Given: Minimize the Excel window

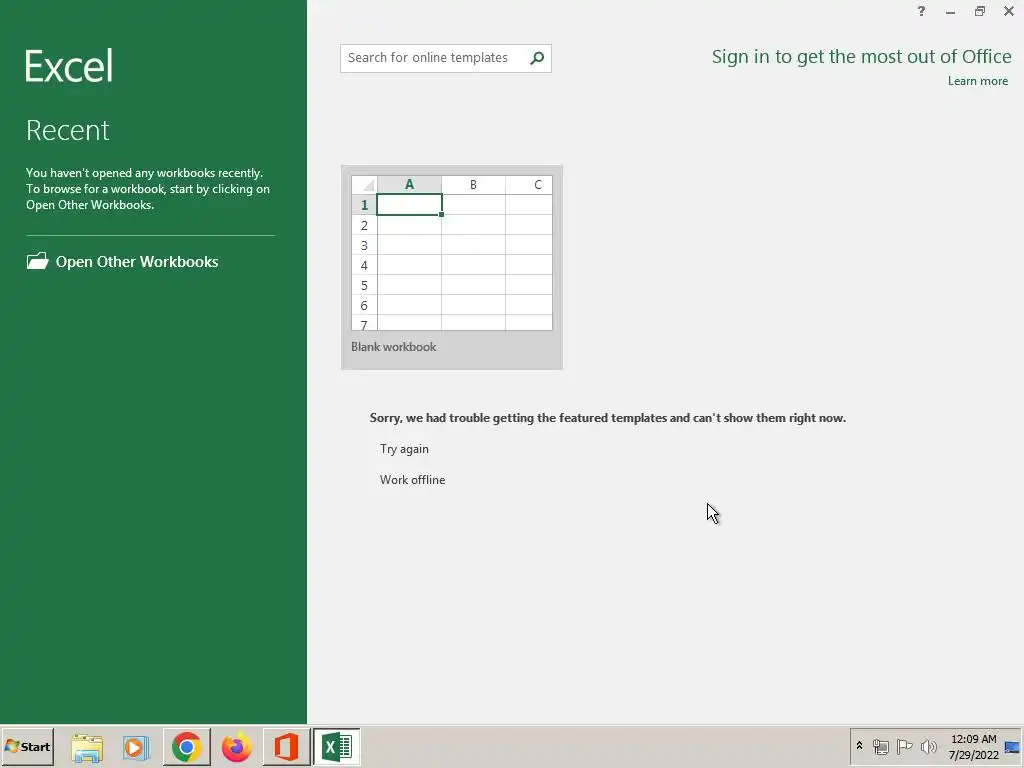Looking at the screenshot, I should click(950, 11).
